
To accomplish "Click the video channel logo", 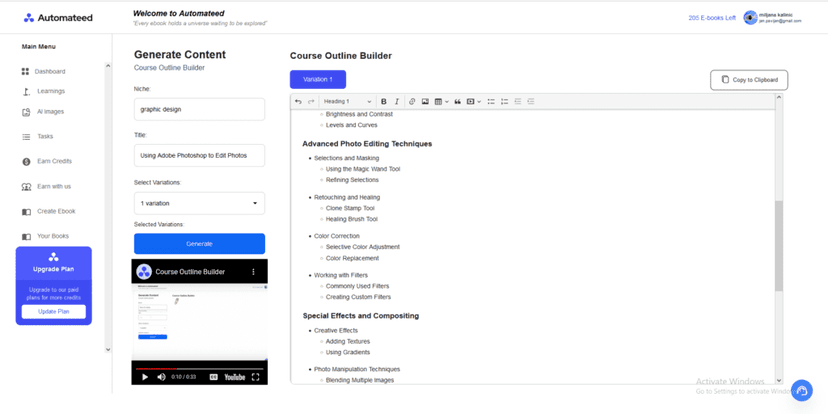I will point(144,272).
